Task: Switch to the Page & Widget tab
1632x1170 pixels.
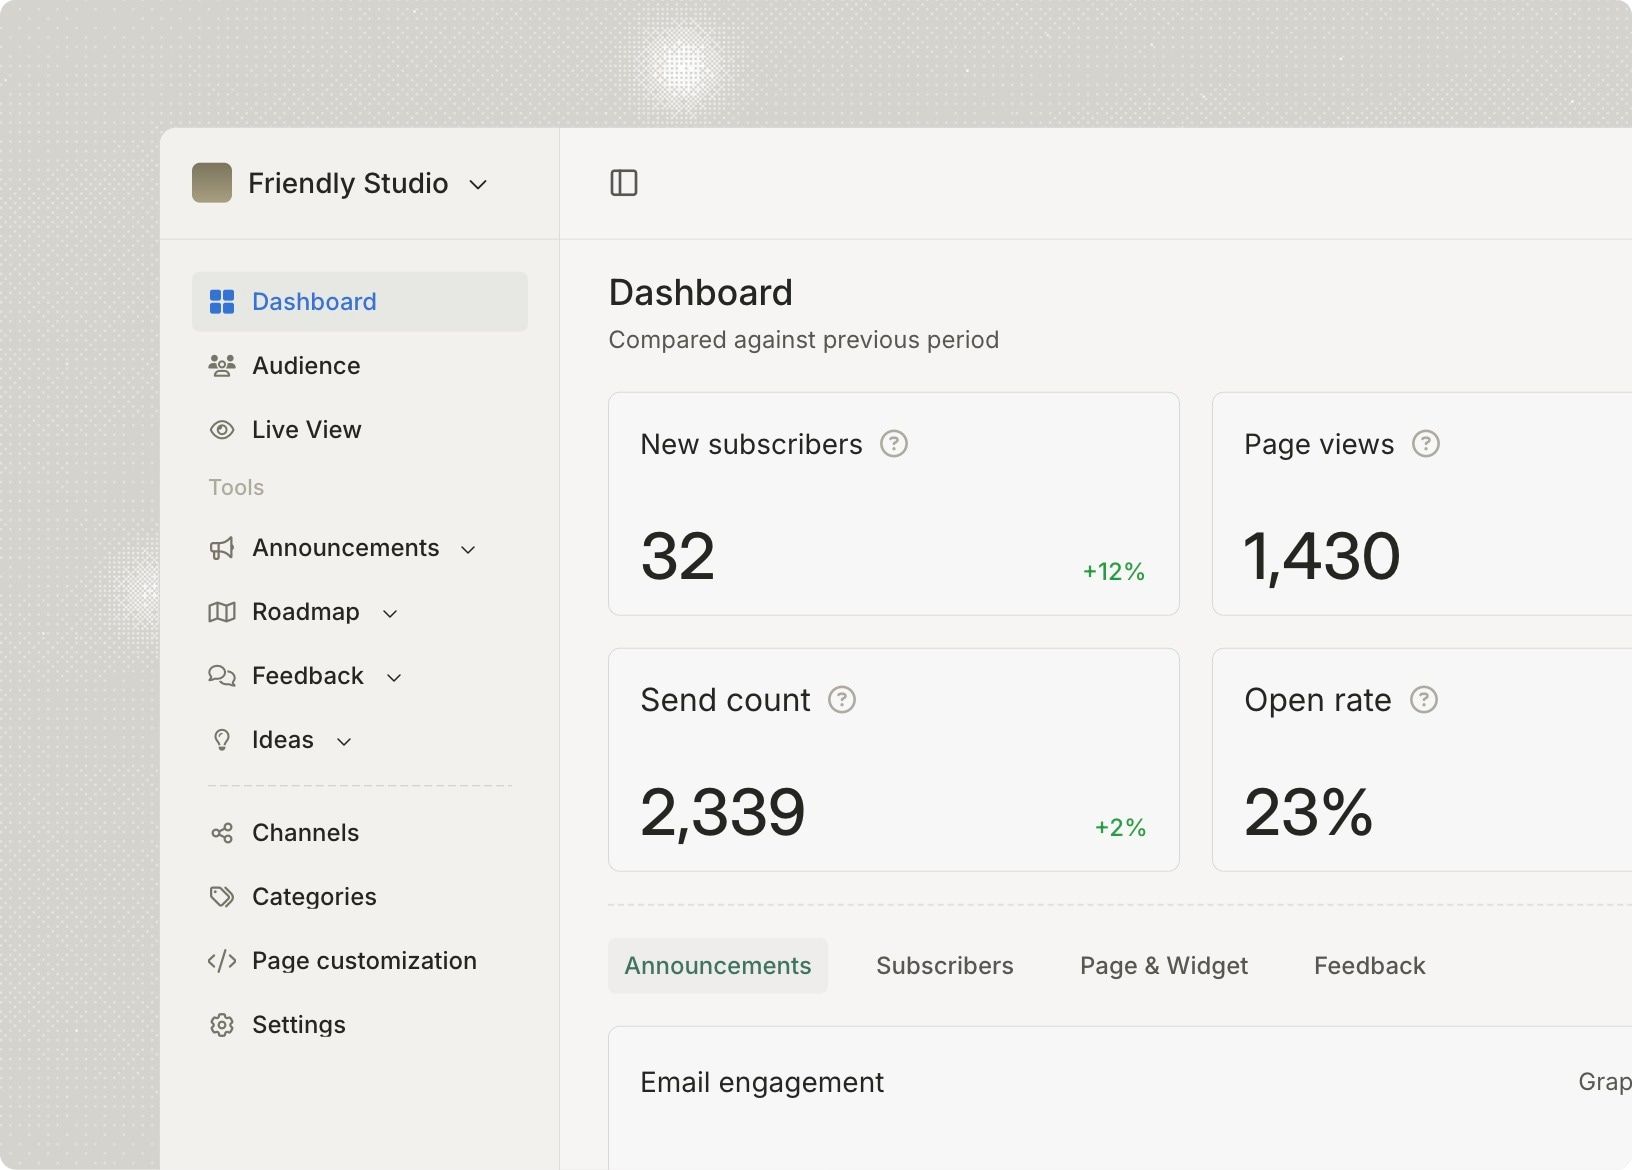Action: (x=1164, y=966)
